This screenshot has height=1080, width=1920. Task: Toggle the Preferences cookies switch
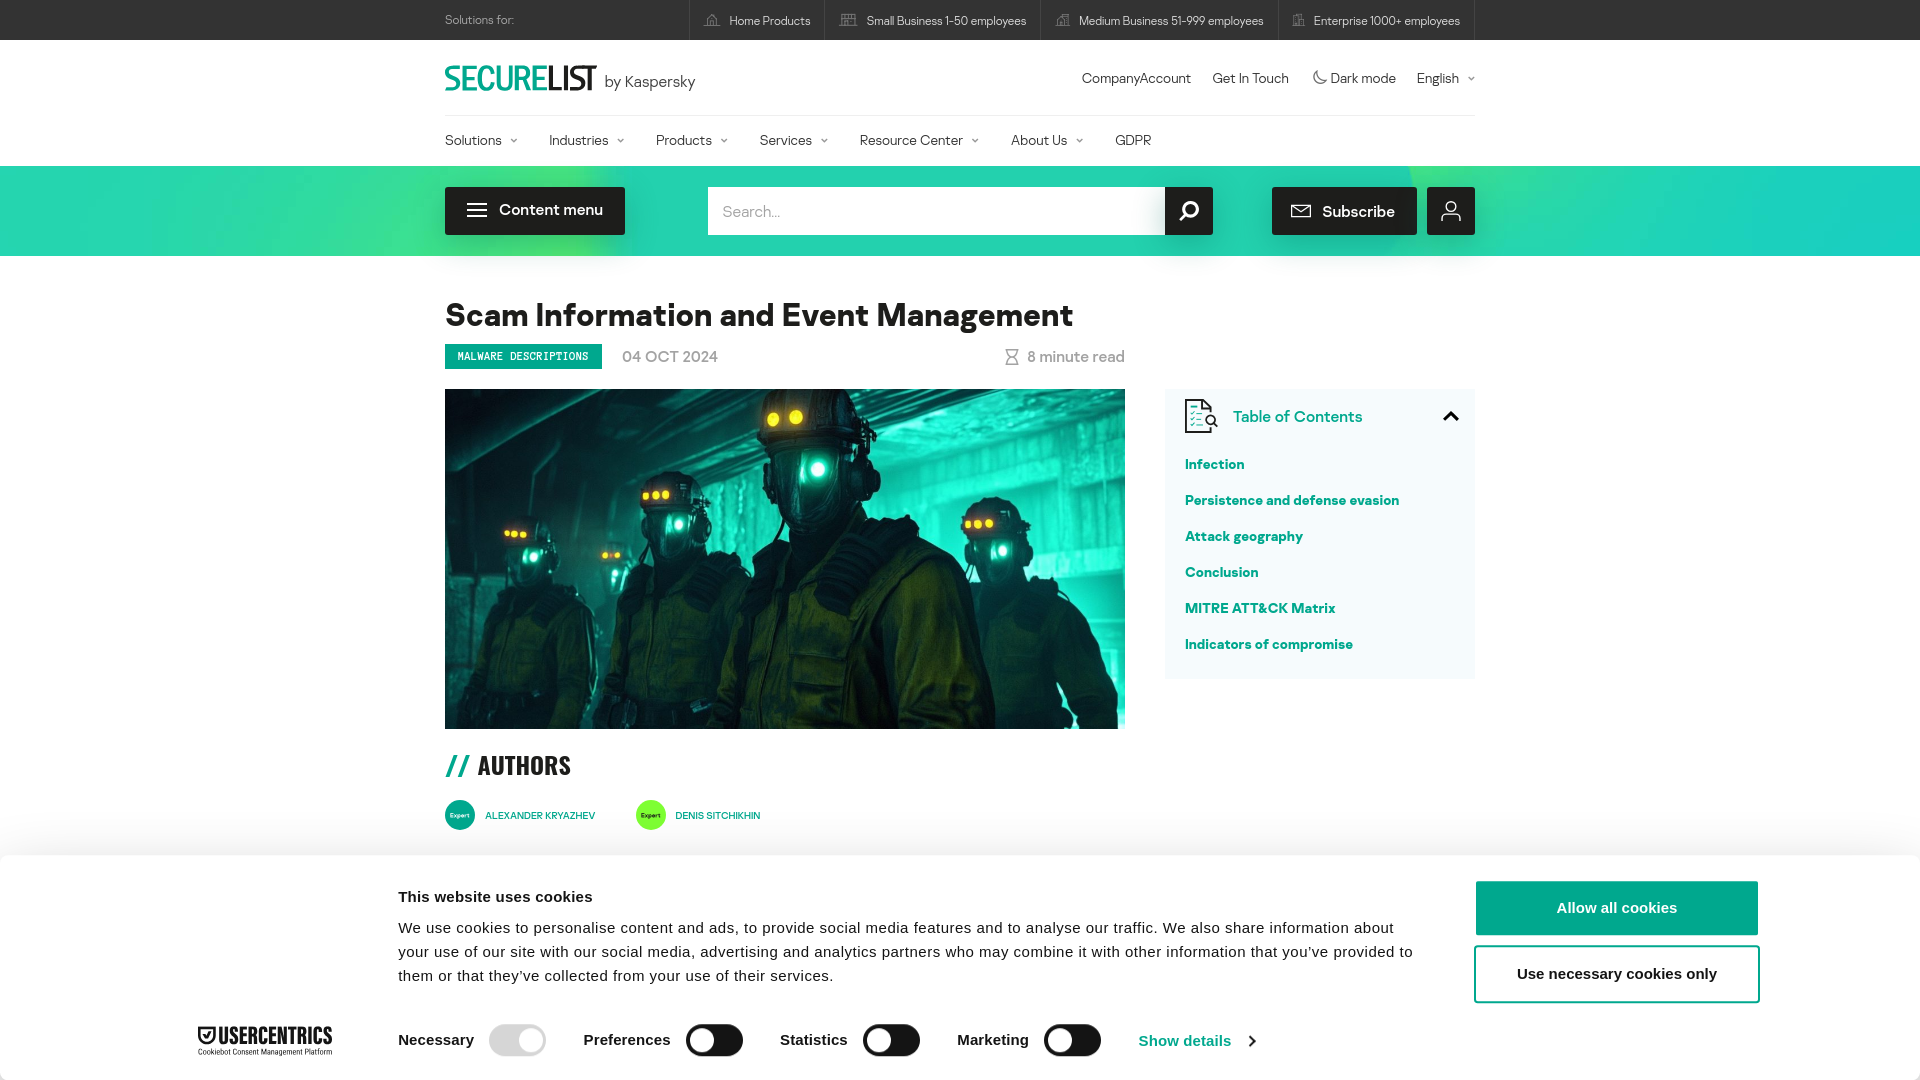point(715,1040)
